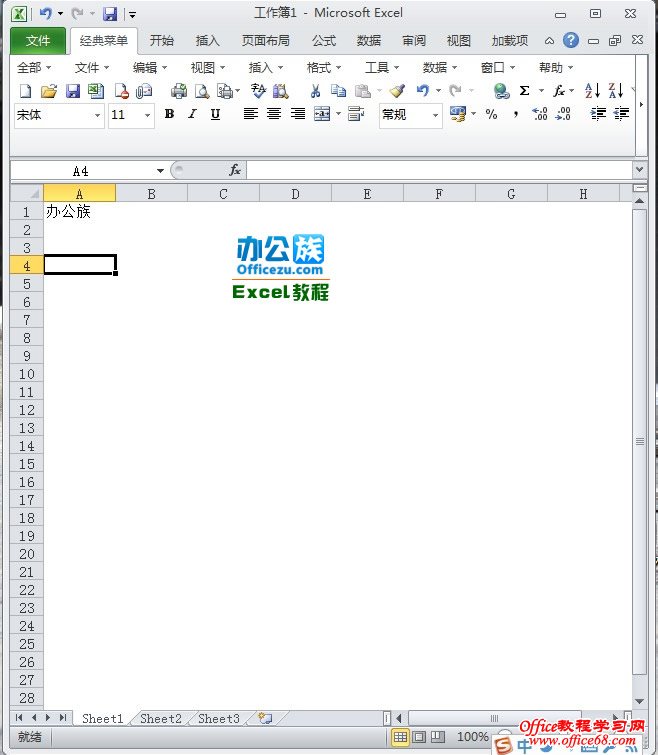
Task: Expand the Merge and Center dropdown arrow
Action: pyautogui.click(x=338, y=114)
